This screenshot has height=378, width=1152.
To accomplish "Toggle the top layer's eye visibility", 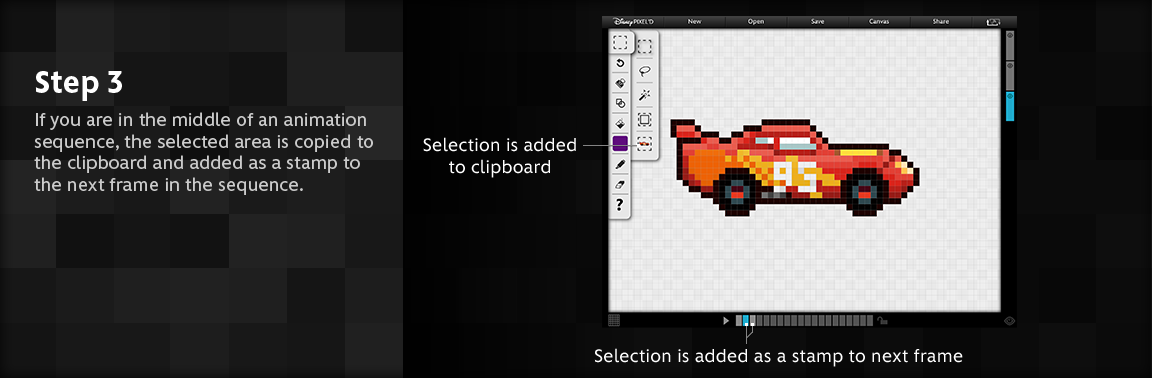I will (x=1009, y=35).
